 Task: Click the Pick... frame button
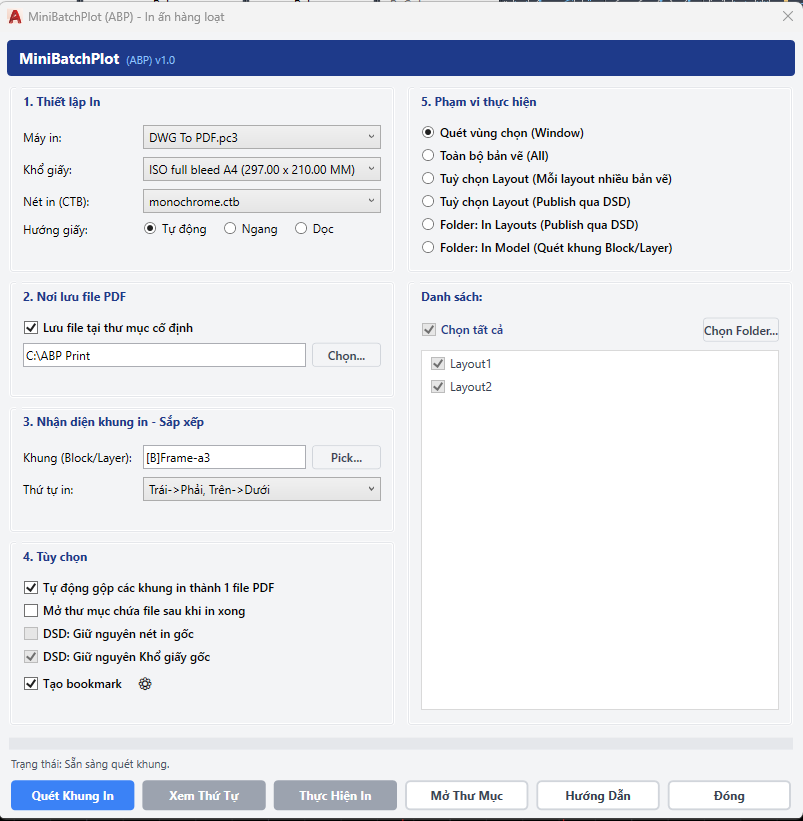tap(347, 458)
